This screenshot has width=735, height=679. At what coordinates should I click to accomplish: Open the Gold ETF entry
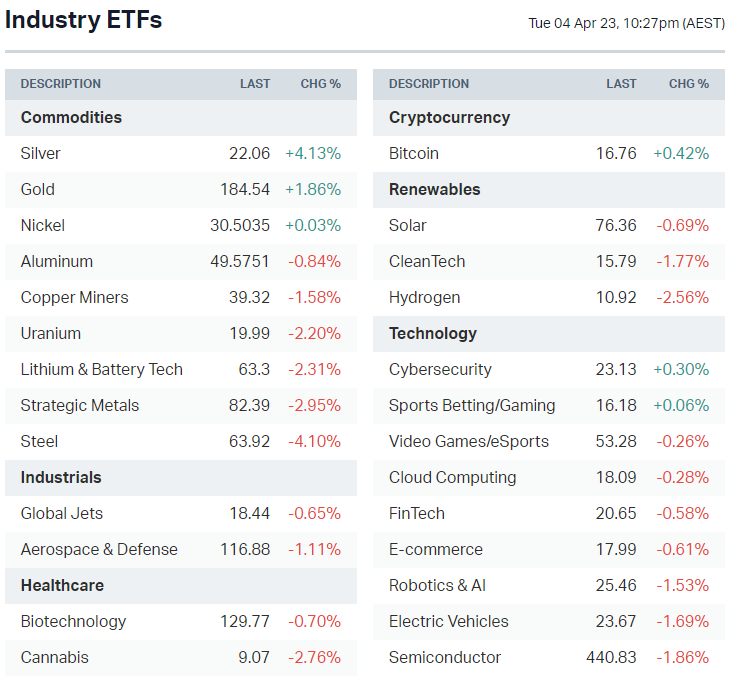pos(38,190)
